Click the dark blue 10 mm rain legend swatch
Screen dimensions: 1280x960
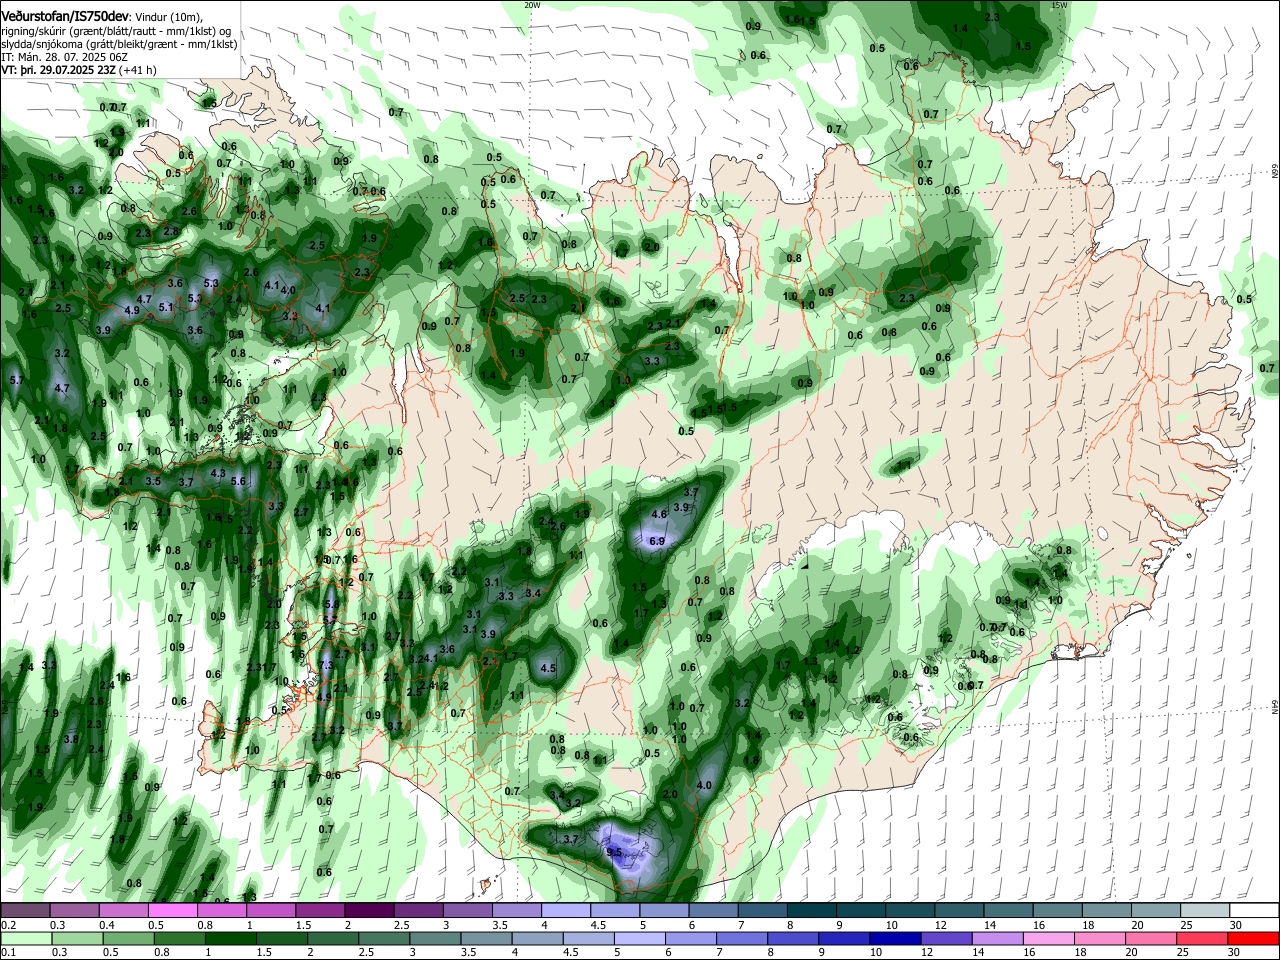pos(894,938)
